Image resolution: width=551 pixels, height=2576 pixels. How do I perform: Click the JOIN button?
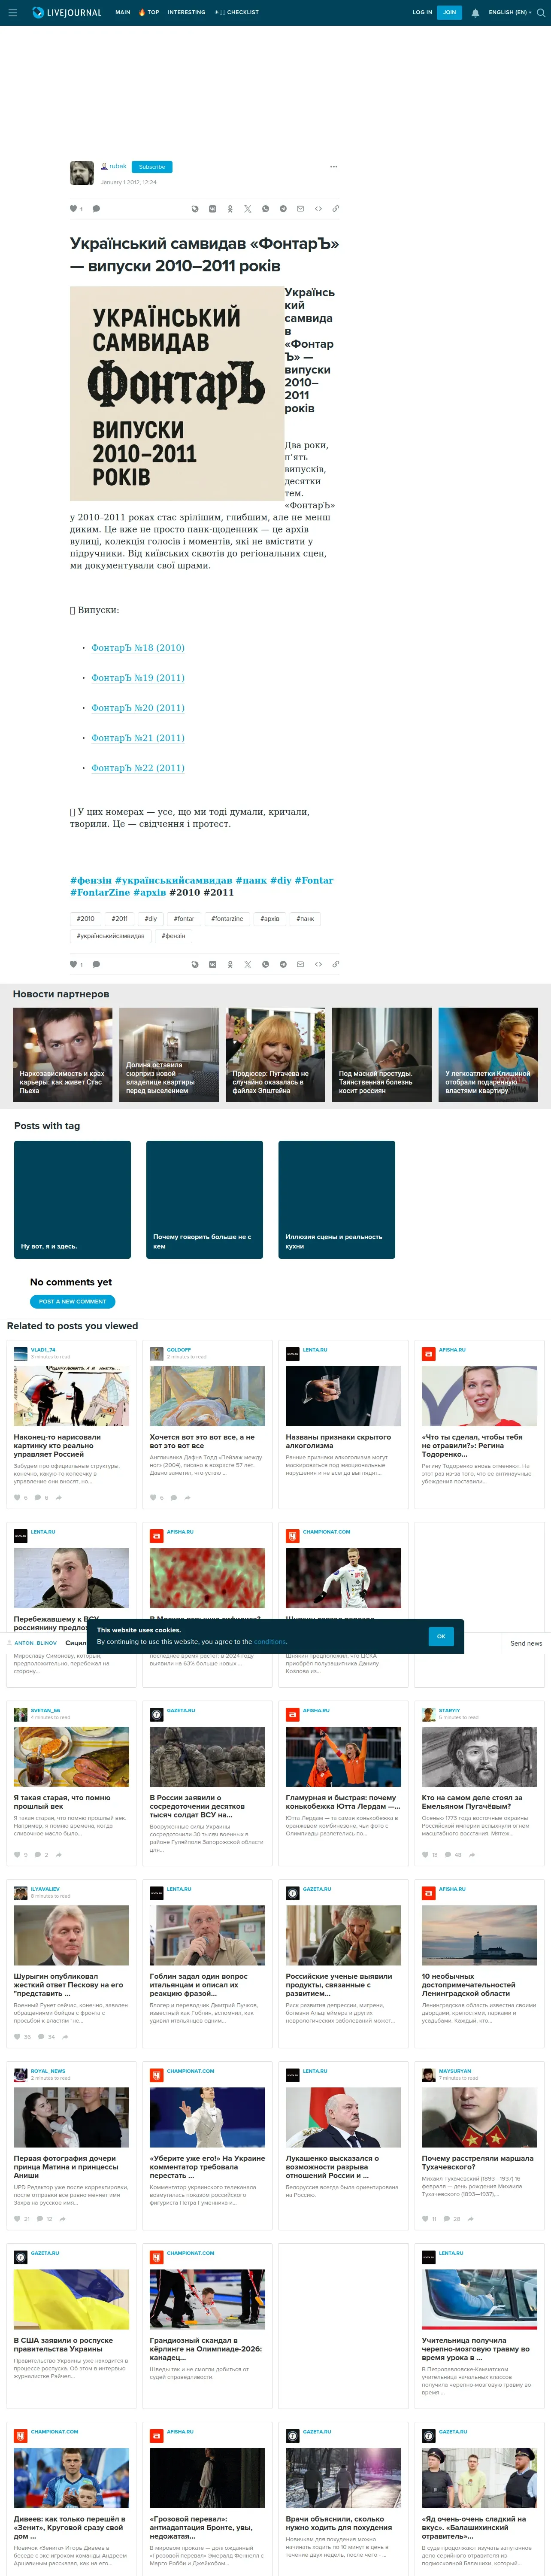449,13
